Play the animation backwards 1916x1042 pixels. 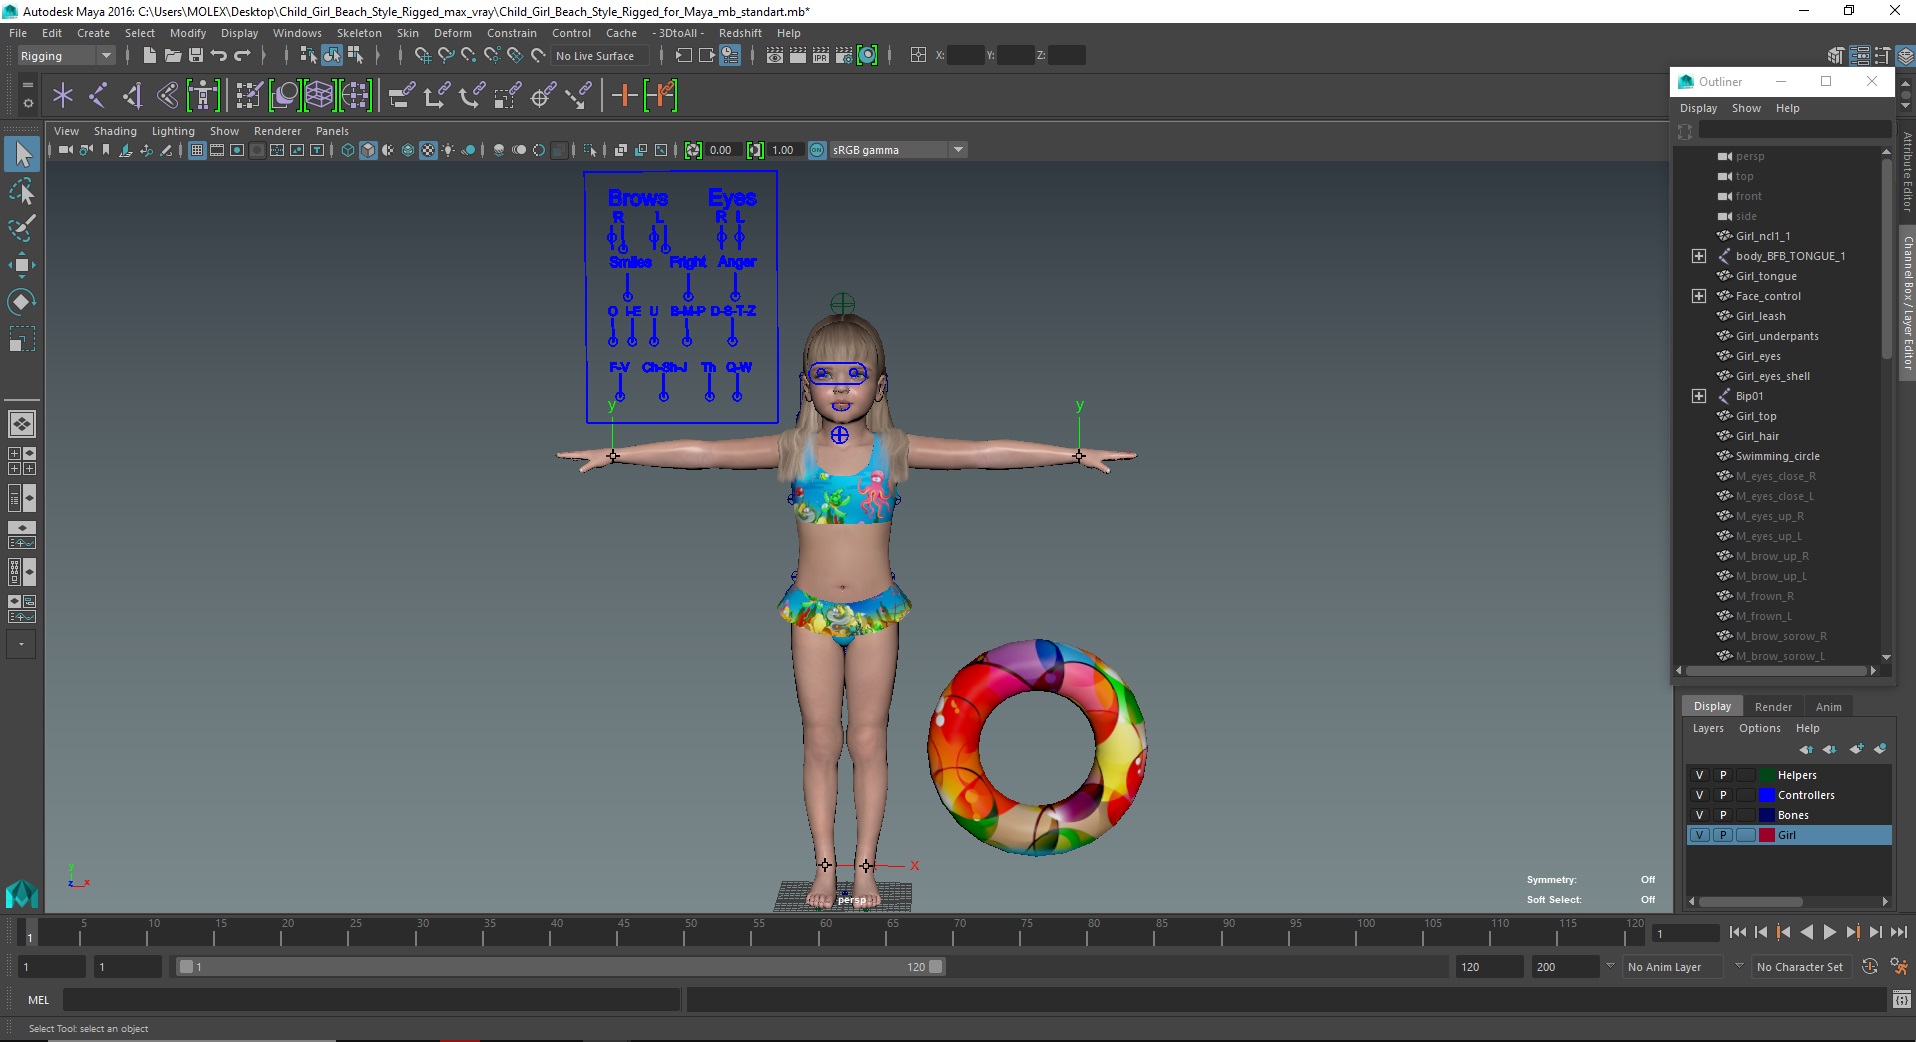1806,932
